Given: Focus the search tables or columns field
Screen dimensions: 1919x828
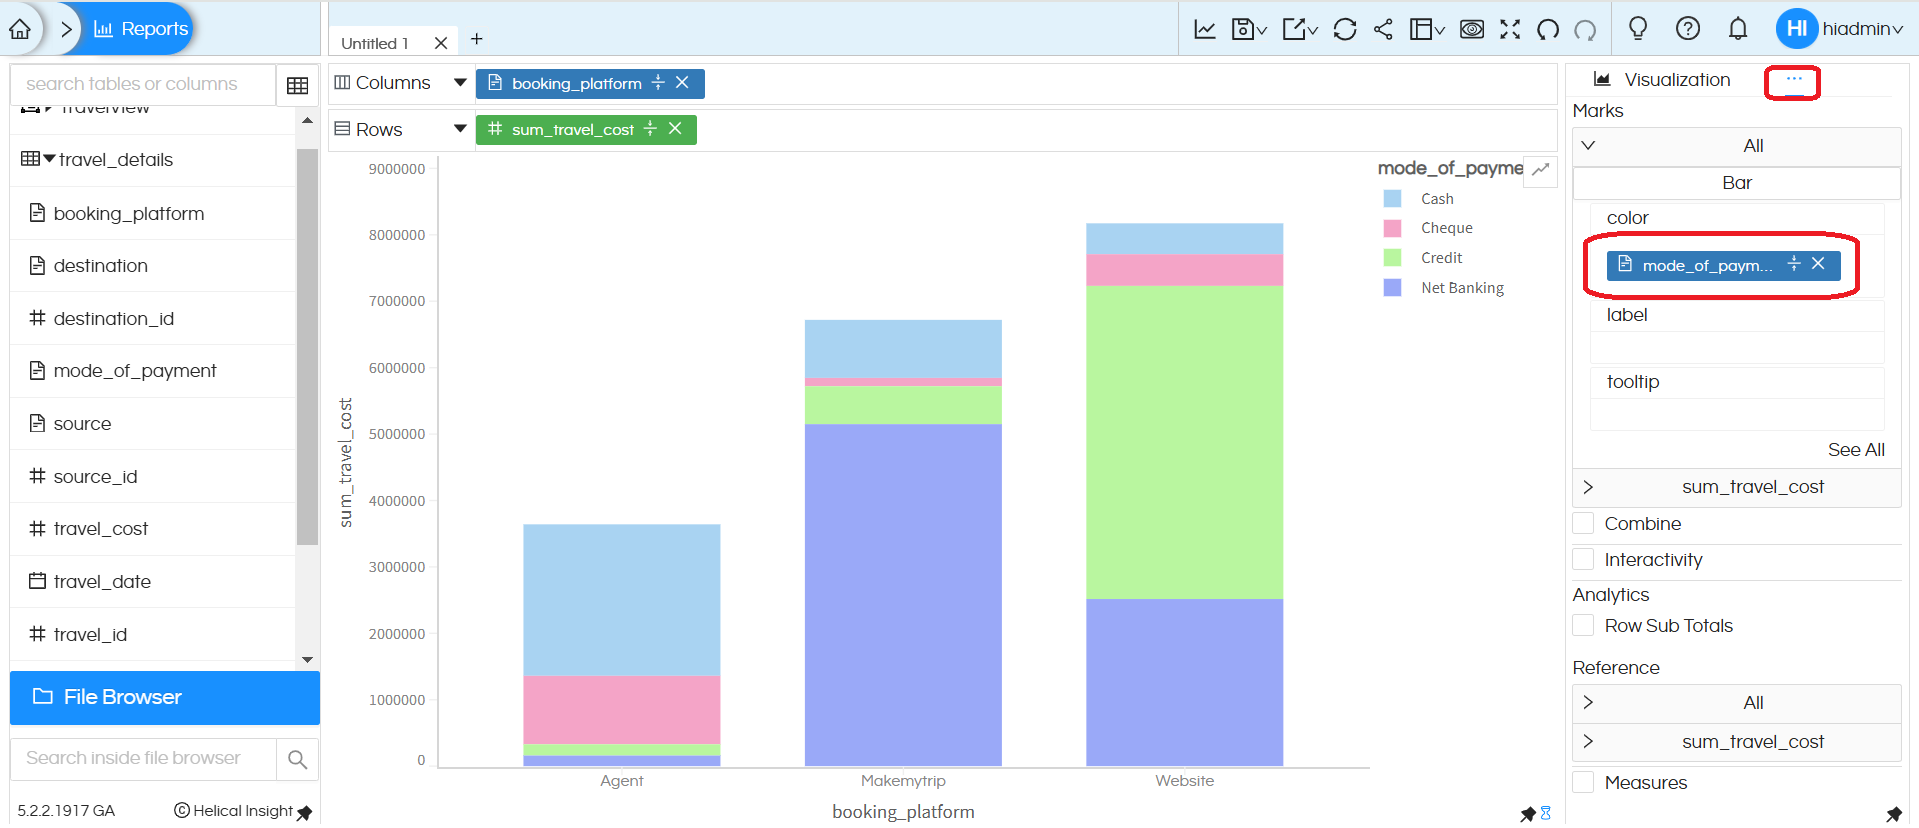Looking at the screenshot, I should (x=142, y=84).
